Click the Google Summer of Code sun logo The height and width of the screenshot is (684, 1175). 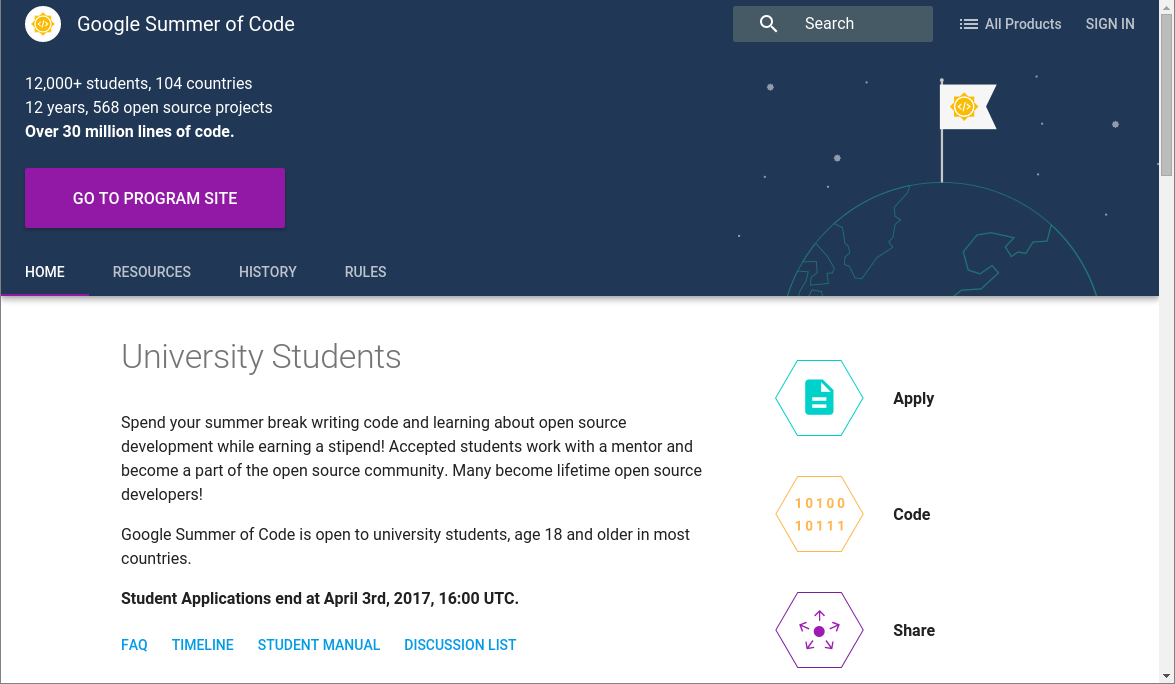[x=43, y=24]
